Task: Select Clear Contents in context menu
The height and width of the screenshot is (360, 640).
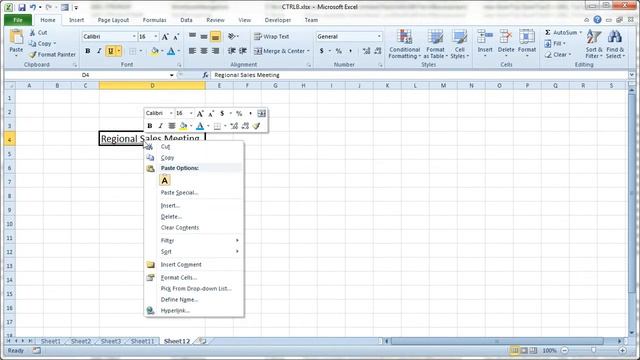Action: (194, 228)
